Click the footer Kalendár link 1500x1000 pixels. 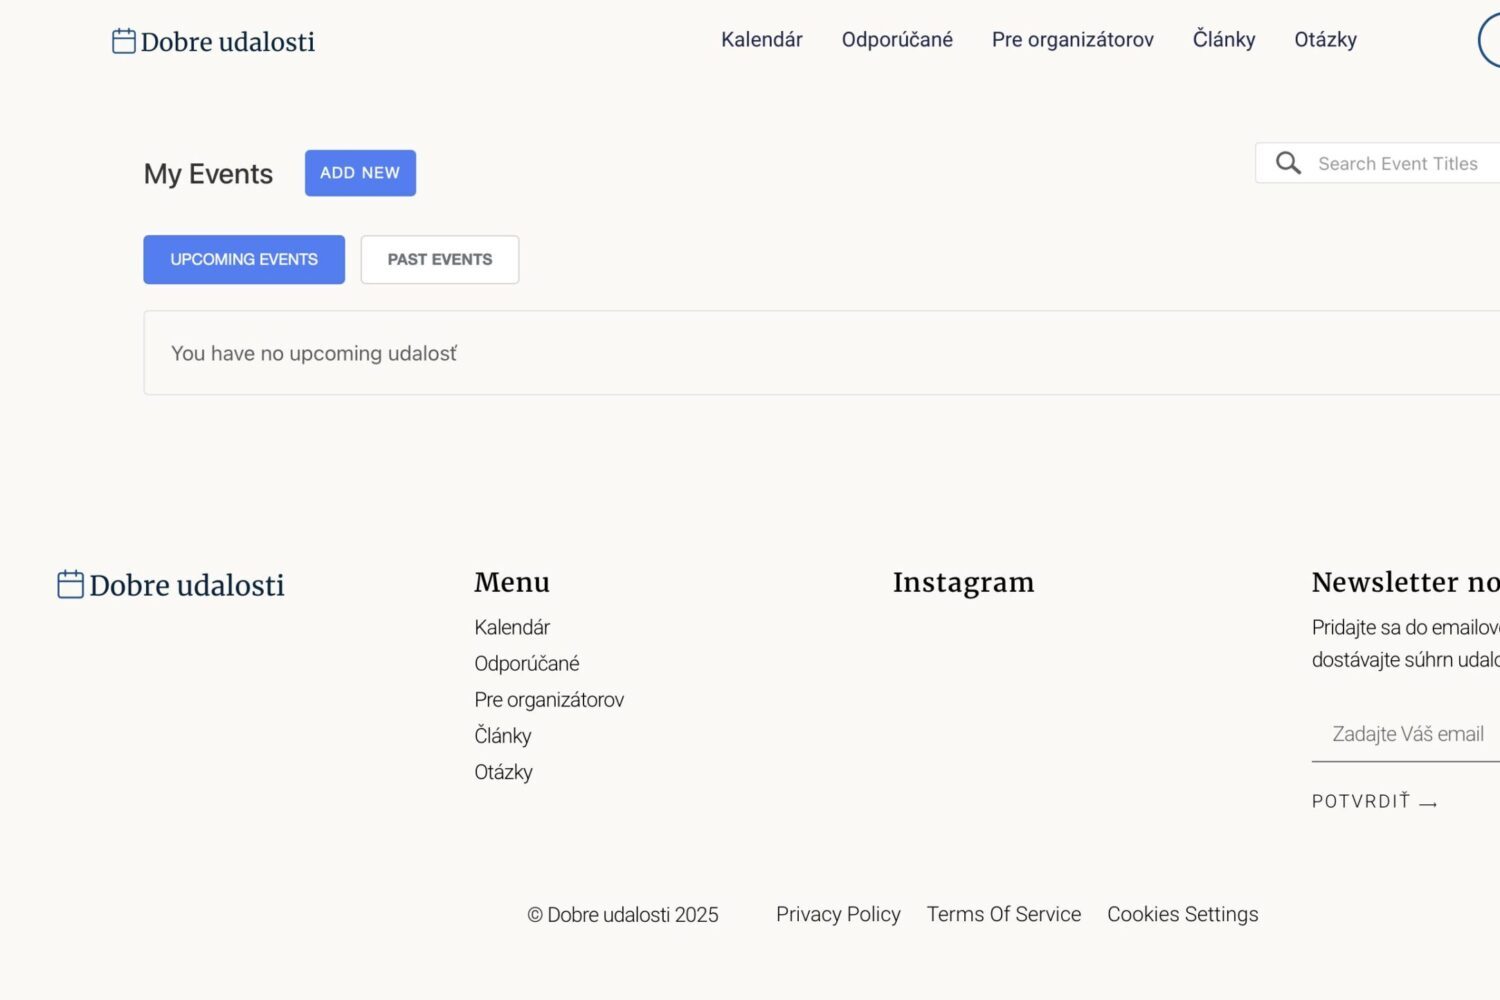(512, 627)
